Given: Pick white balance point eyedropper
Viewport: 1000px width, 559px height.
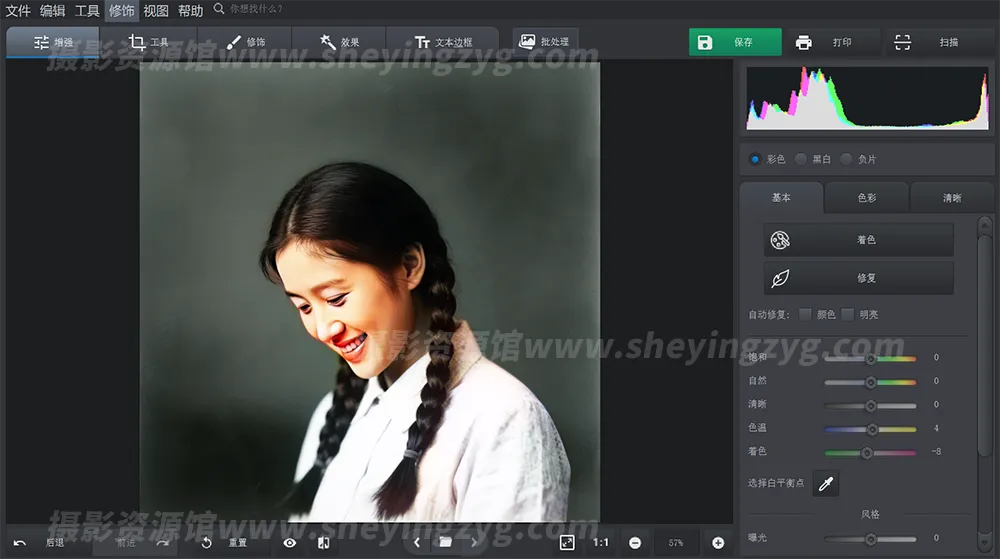Looking at the screenshot, I should [x=826, y=484].
